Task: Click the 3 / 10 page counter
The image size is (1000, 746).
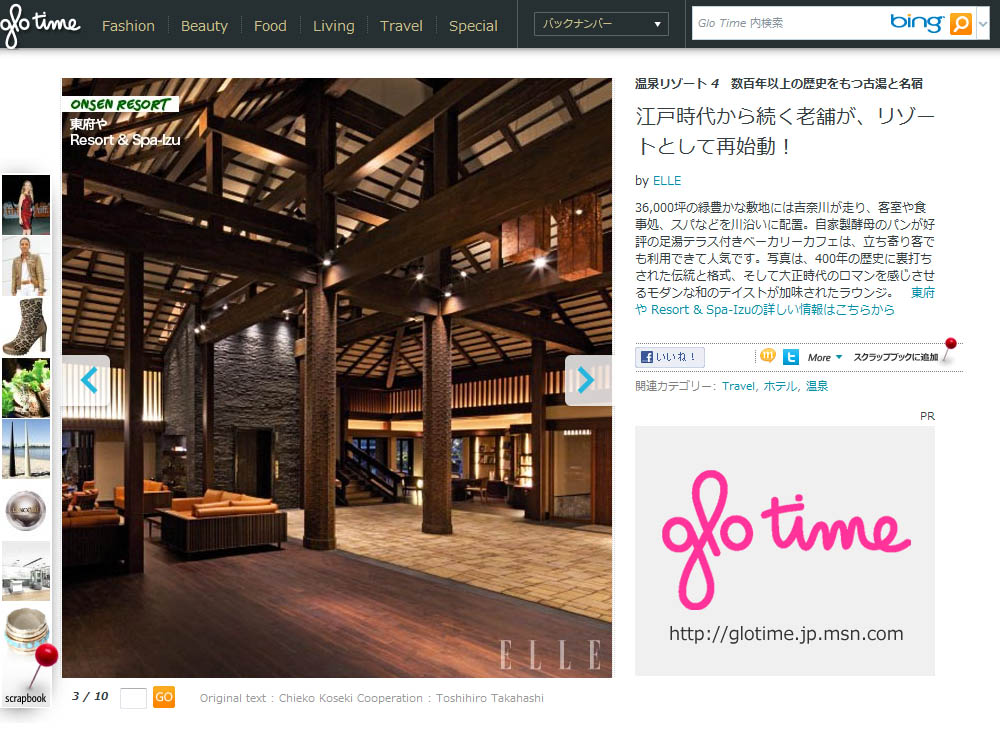Action: (90, 696)
